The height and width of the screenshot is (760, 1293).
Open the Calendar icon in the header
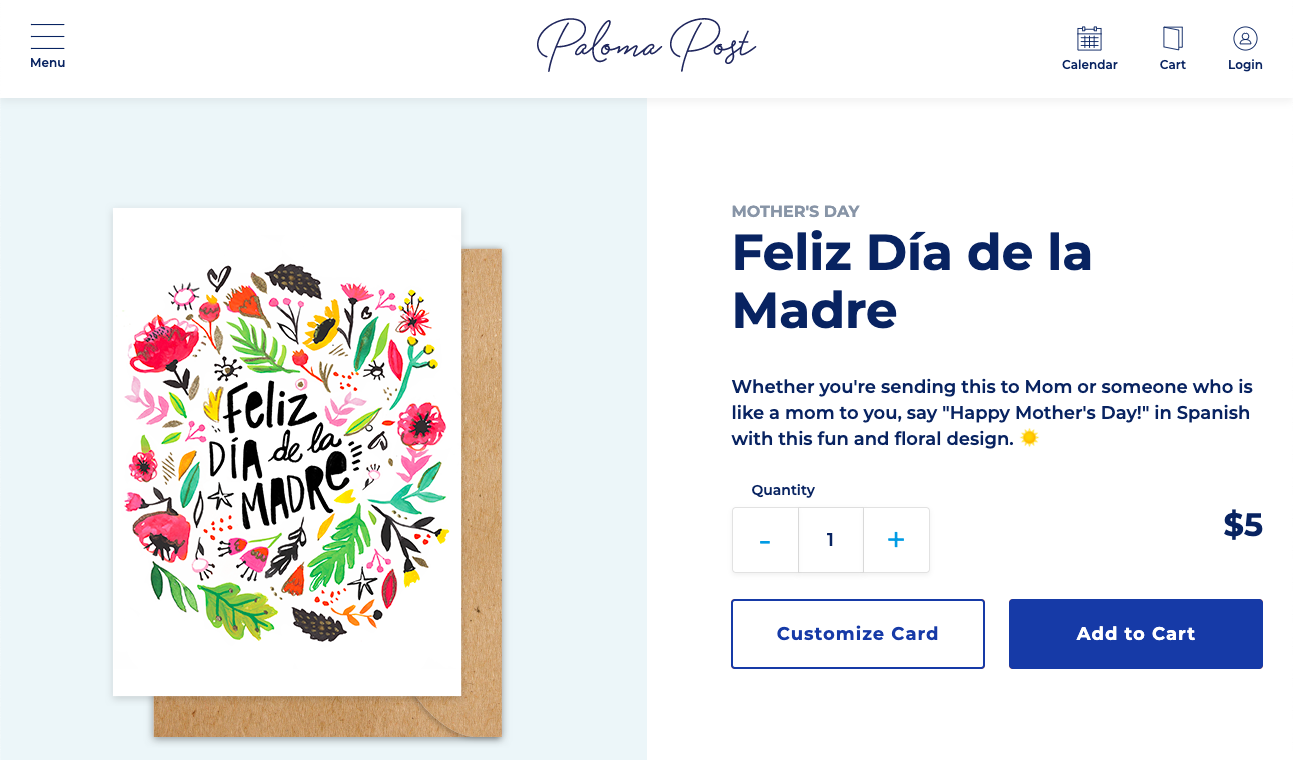(x=1089, y=40)
